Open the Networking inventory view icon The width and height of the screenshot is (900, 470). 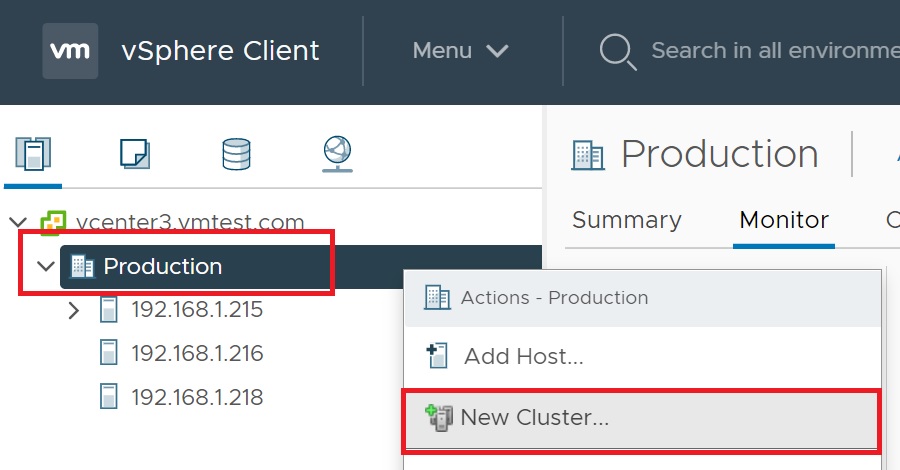[x=337, y=154]
